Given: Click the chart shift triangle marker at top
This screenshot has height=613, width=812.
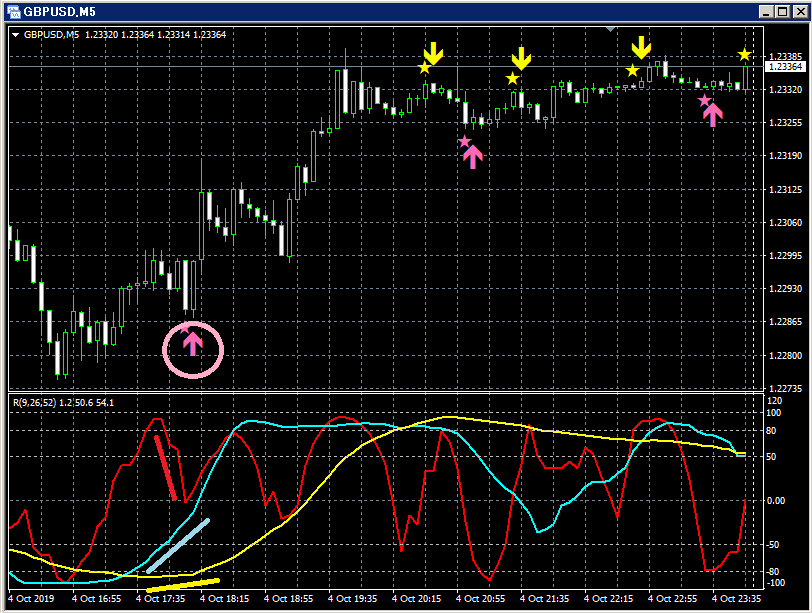Looking at the screenshot, I should click(611, 29).
